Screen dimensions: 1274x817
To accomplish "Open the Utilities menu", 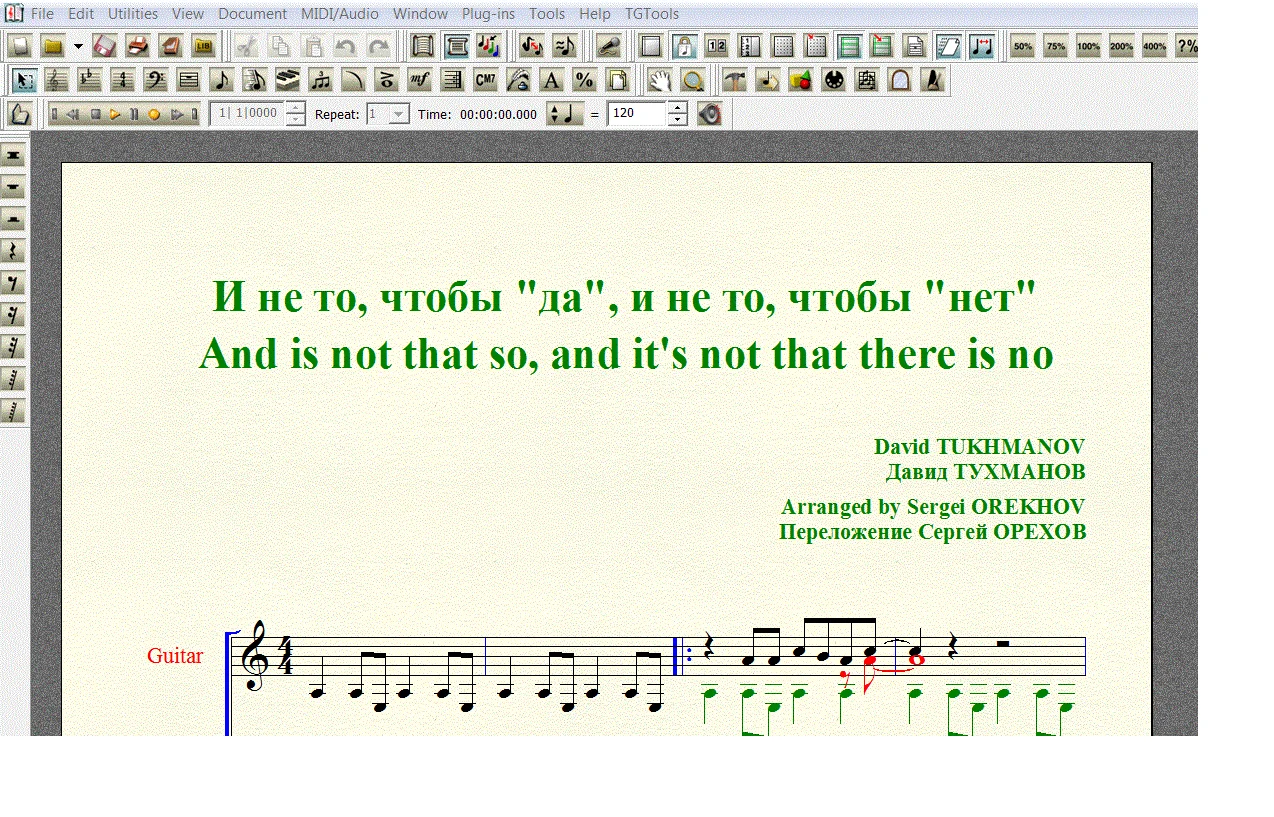I will [133, 14].
